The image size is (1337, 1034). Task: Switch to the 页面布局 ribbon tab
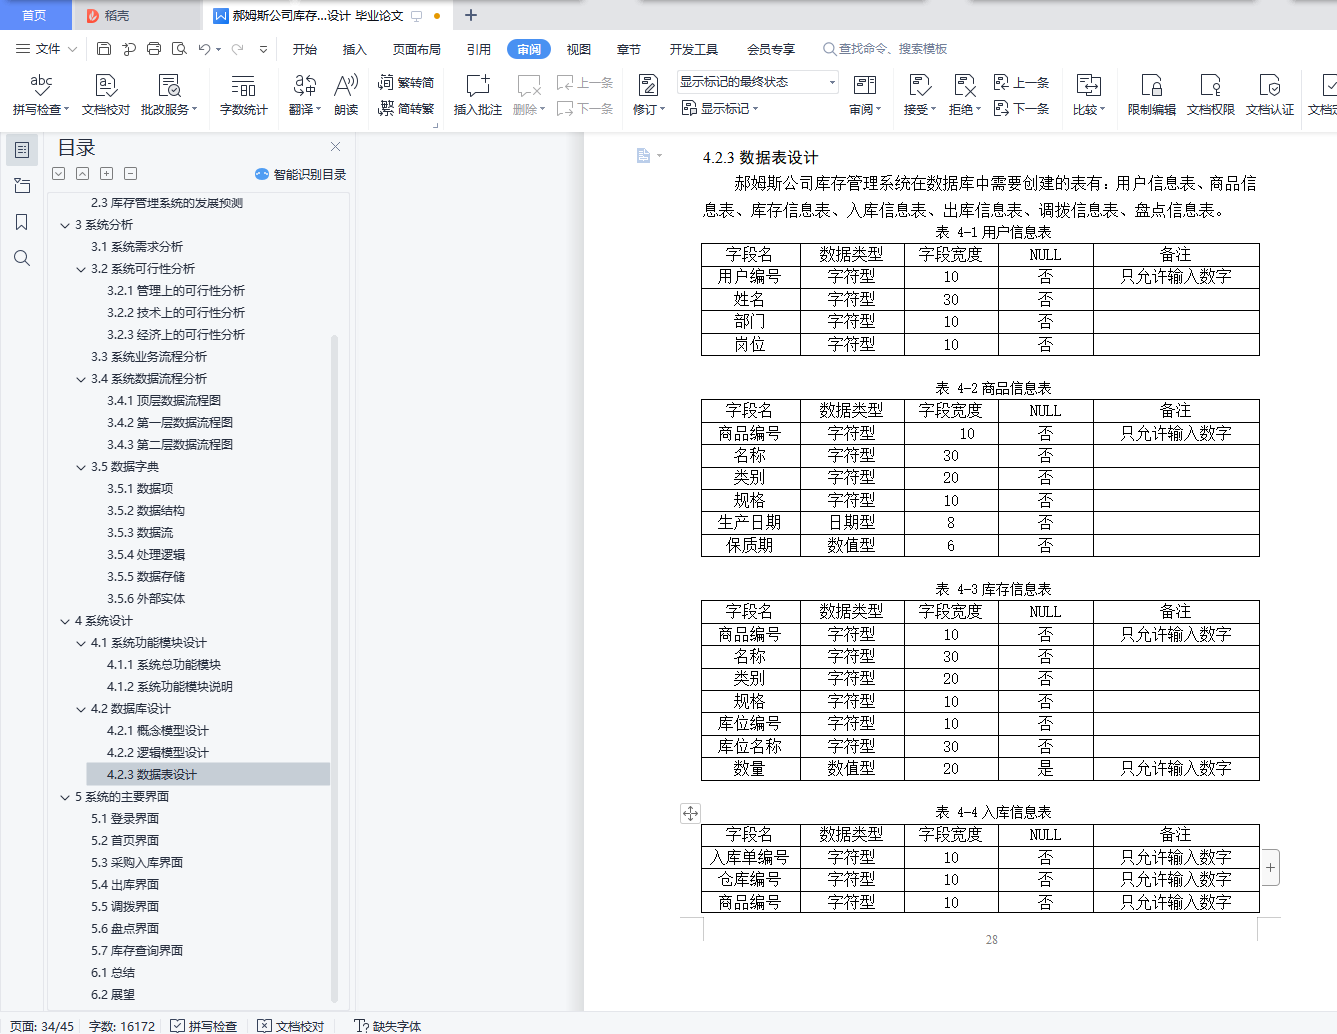coord(417,49)
